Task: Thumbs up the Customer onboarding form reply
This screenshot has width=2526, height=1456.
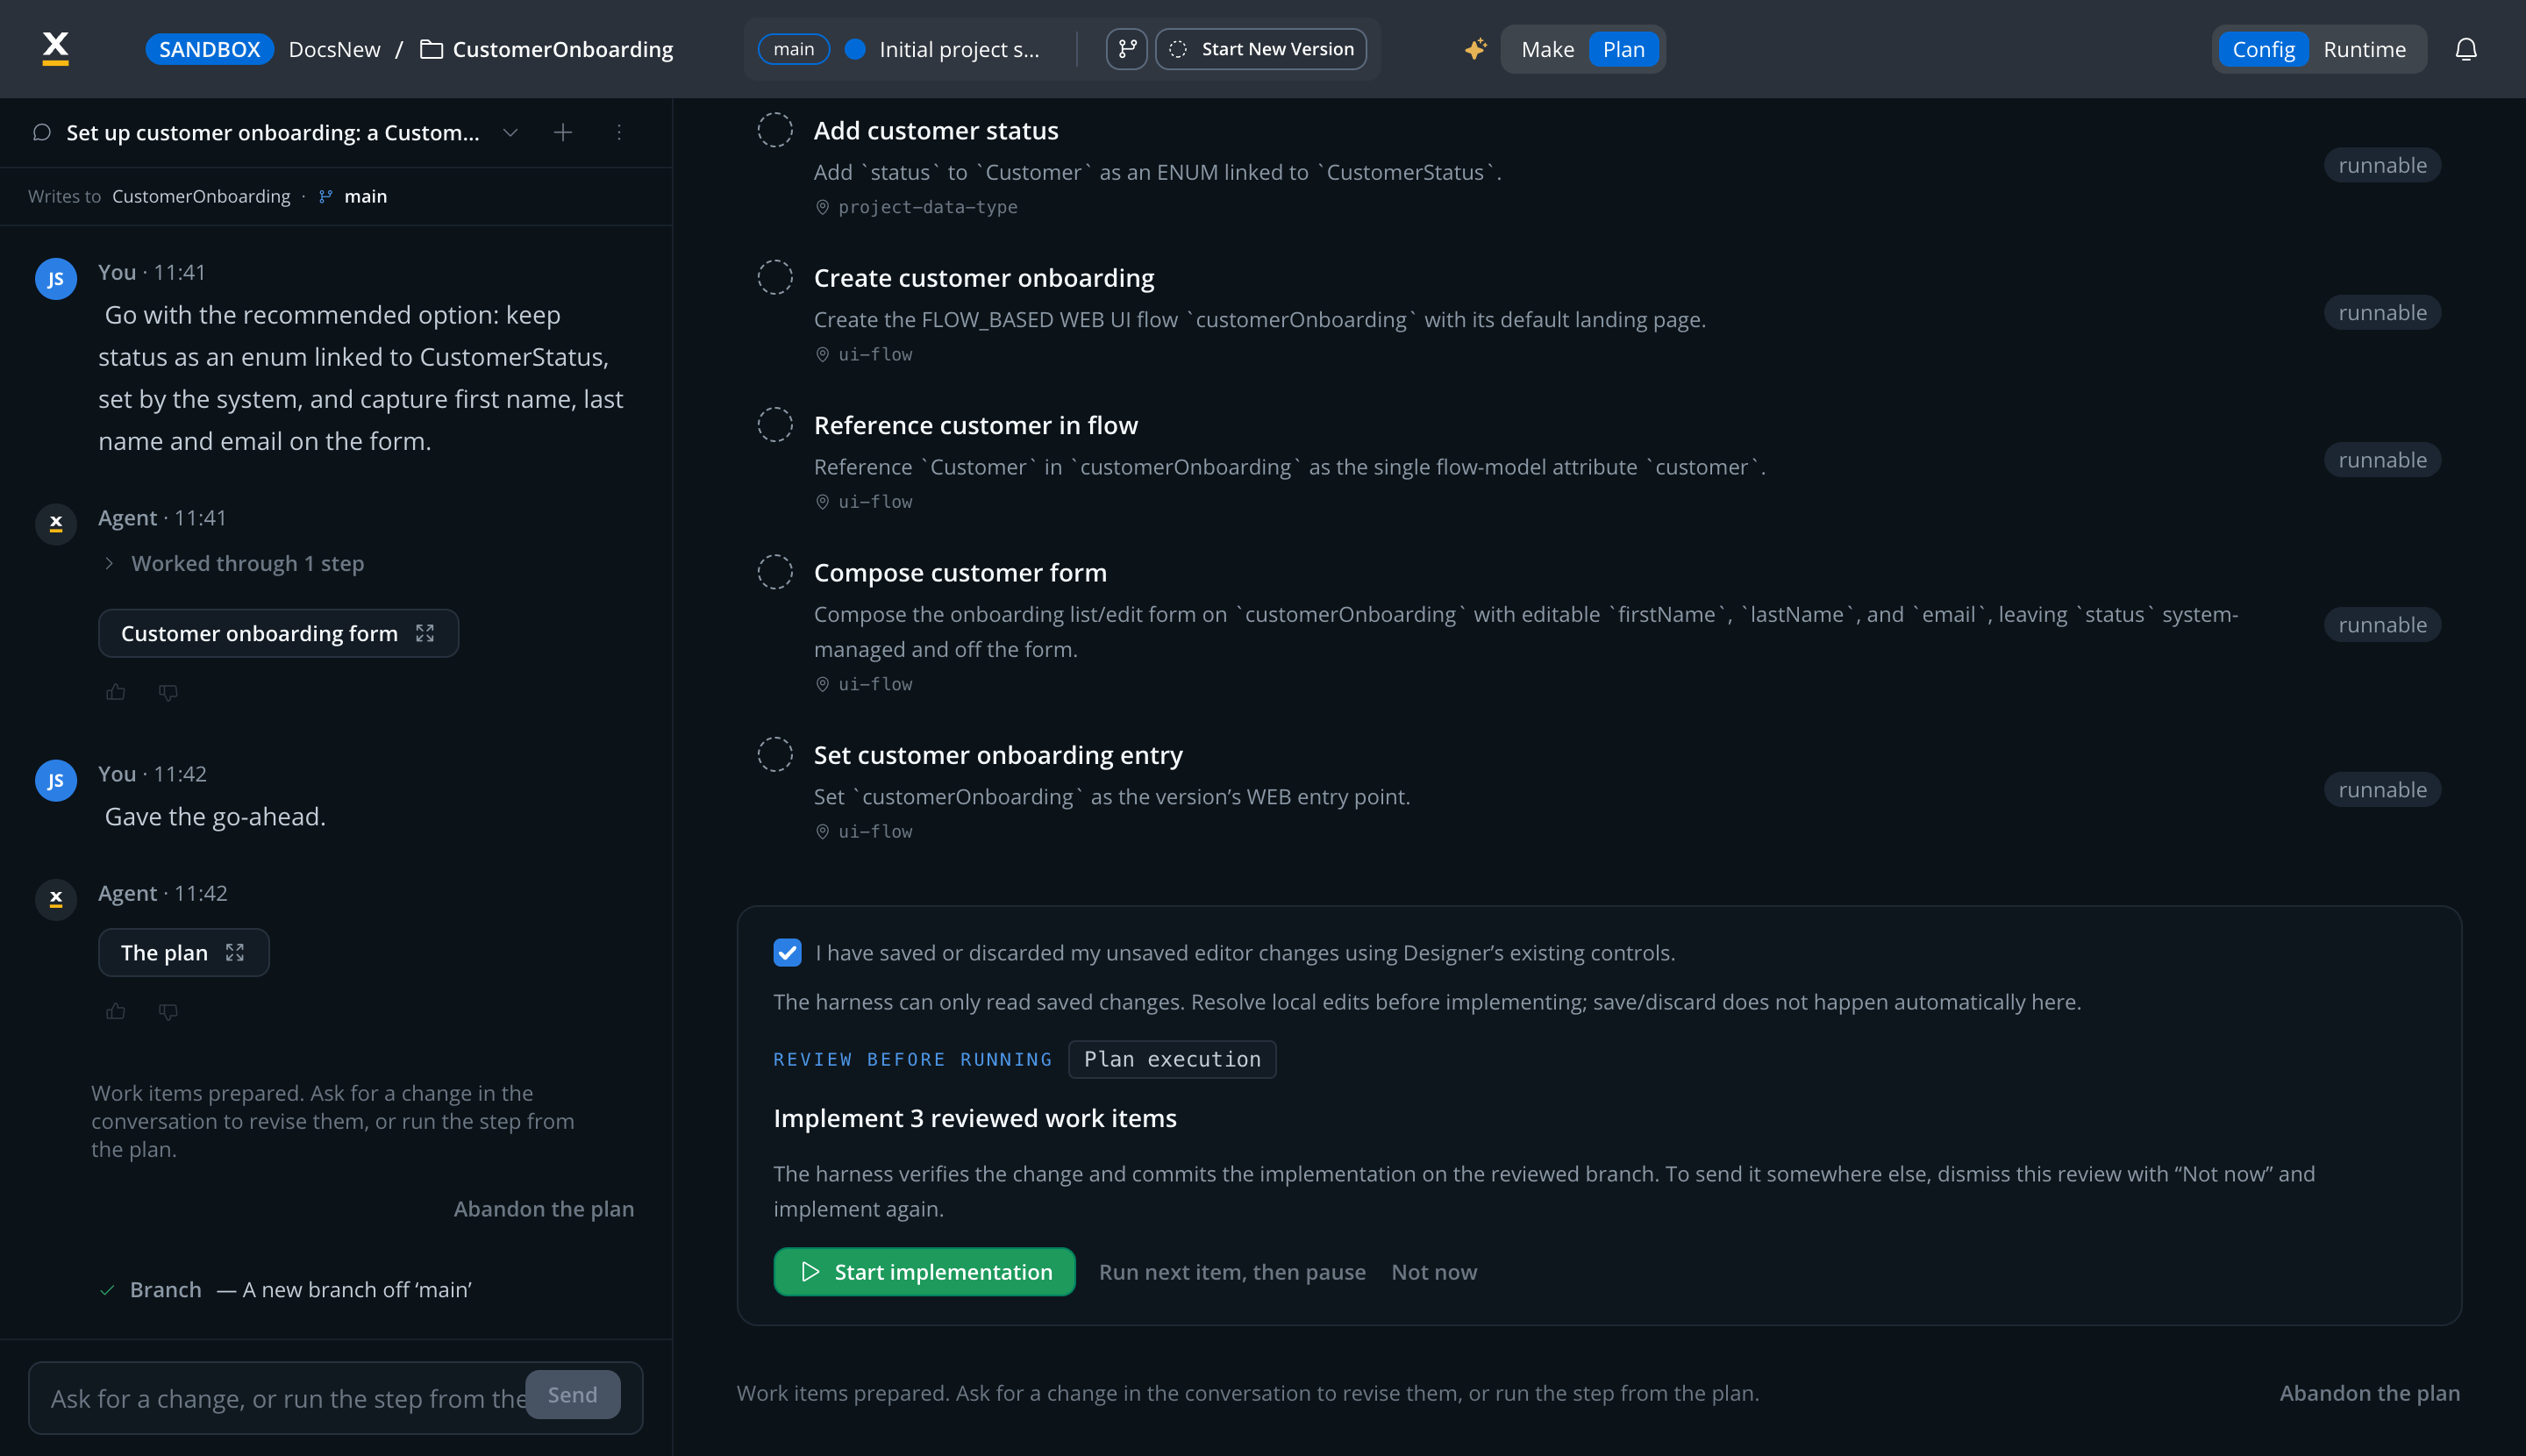Action: [116, 692]
